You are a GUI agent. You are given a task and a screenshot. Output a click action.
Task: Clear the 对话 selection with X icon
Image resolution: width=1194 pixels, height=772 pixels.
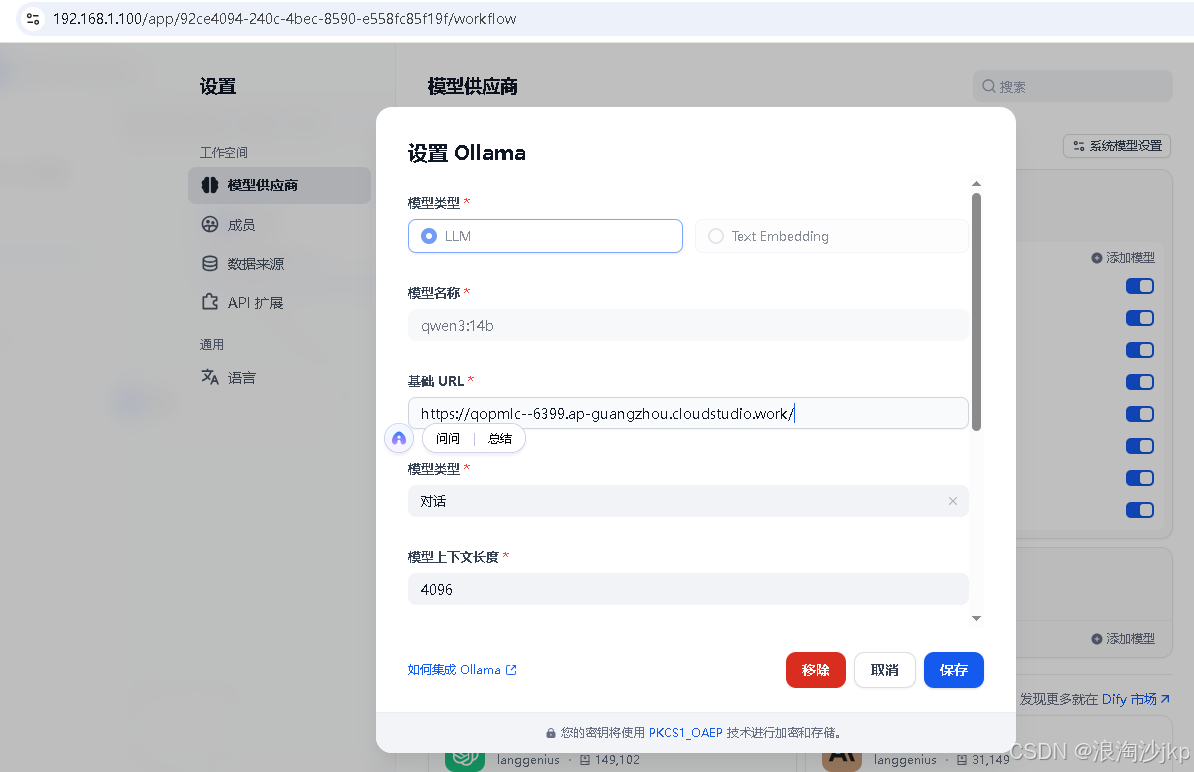953,501
